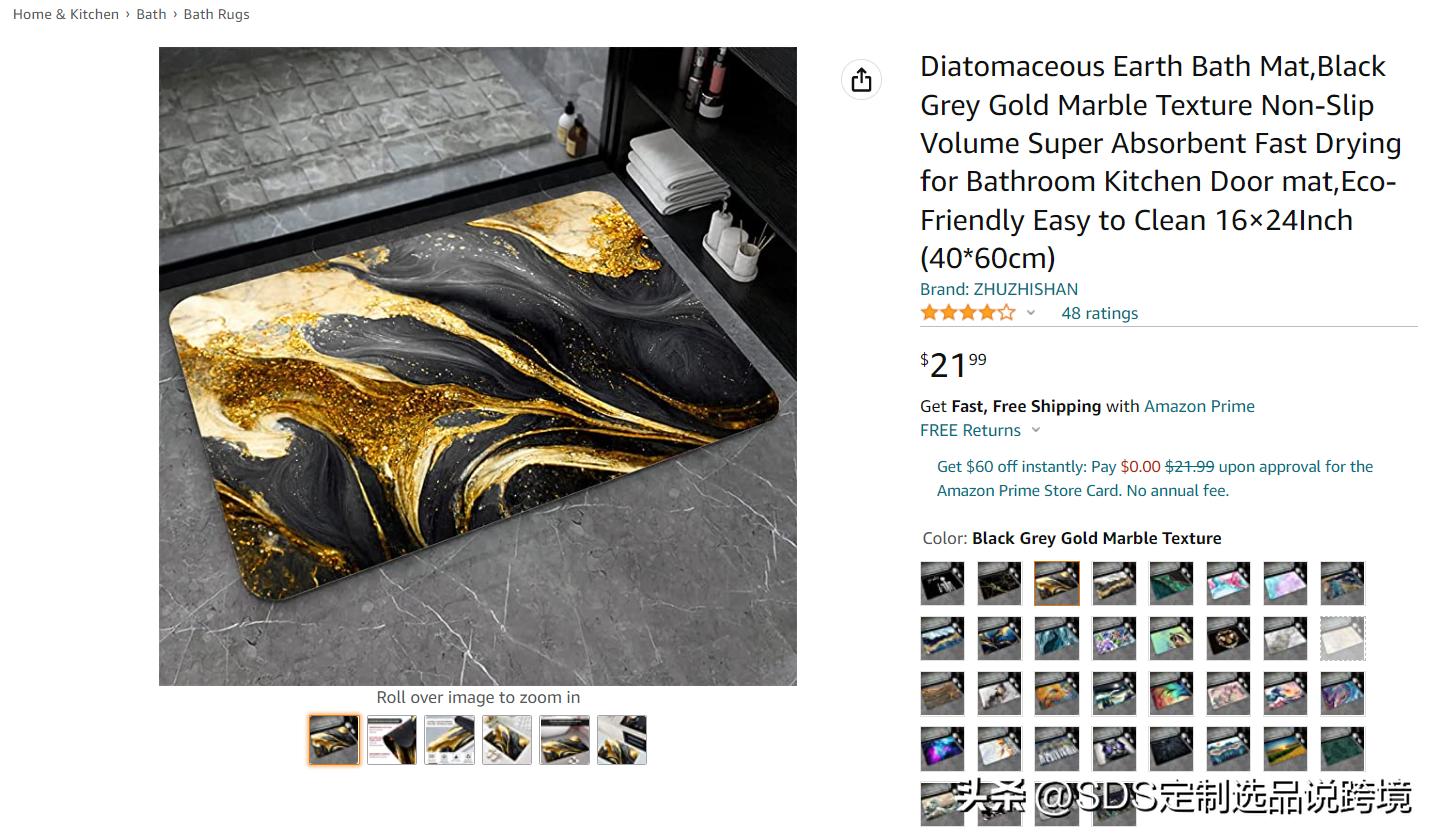
Task: Select the selected Black Grey Gold Marble swatch
Action: 1057,583
